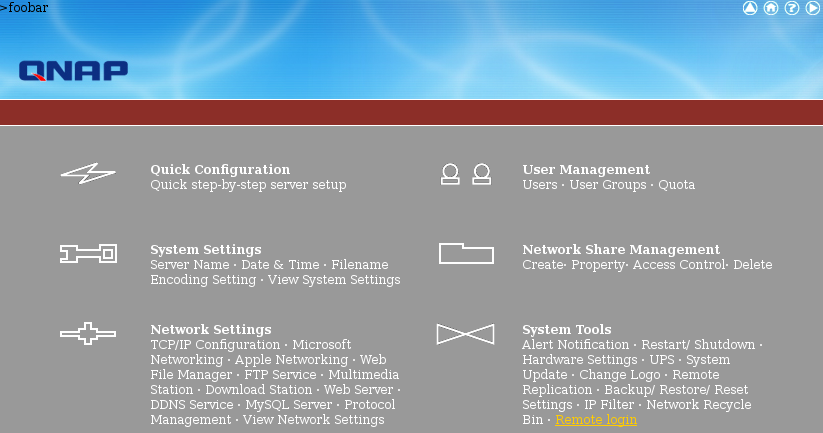Click 'Users' under User Management
Image resolution: width=823 pixels, height=433 pixels.
click(x=540, y=185)
